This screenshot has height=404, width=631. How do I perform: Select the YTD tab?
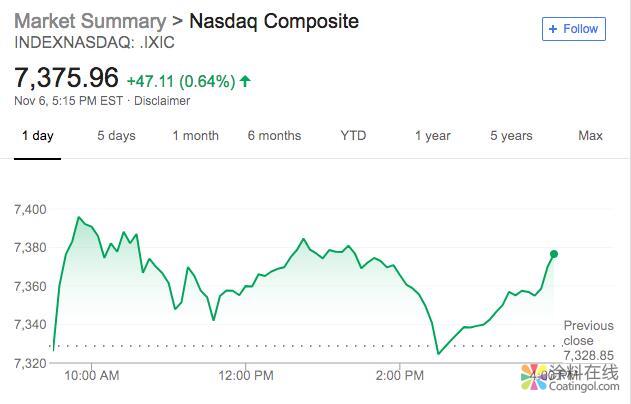point(353,136)
